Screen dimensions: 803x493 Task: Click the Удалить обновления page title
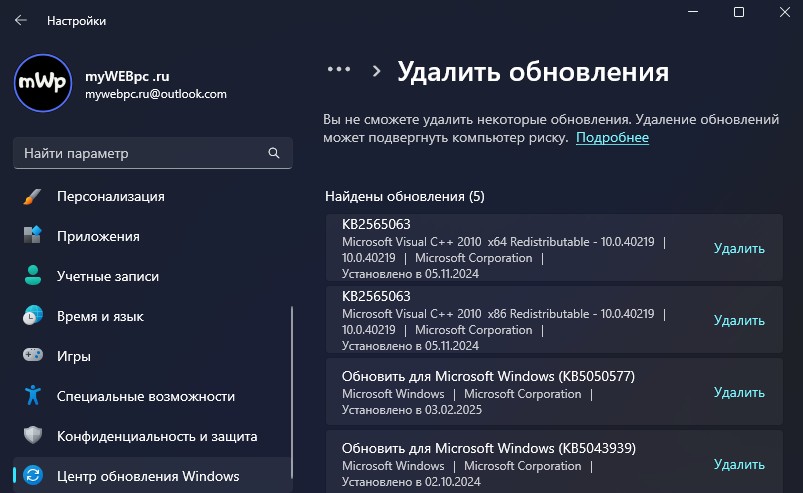(533, 72)
